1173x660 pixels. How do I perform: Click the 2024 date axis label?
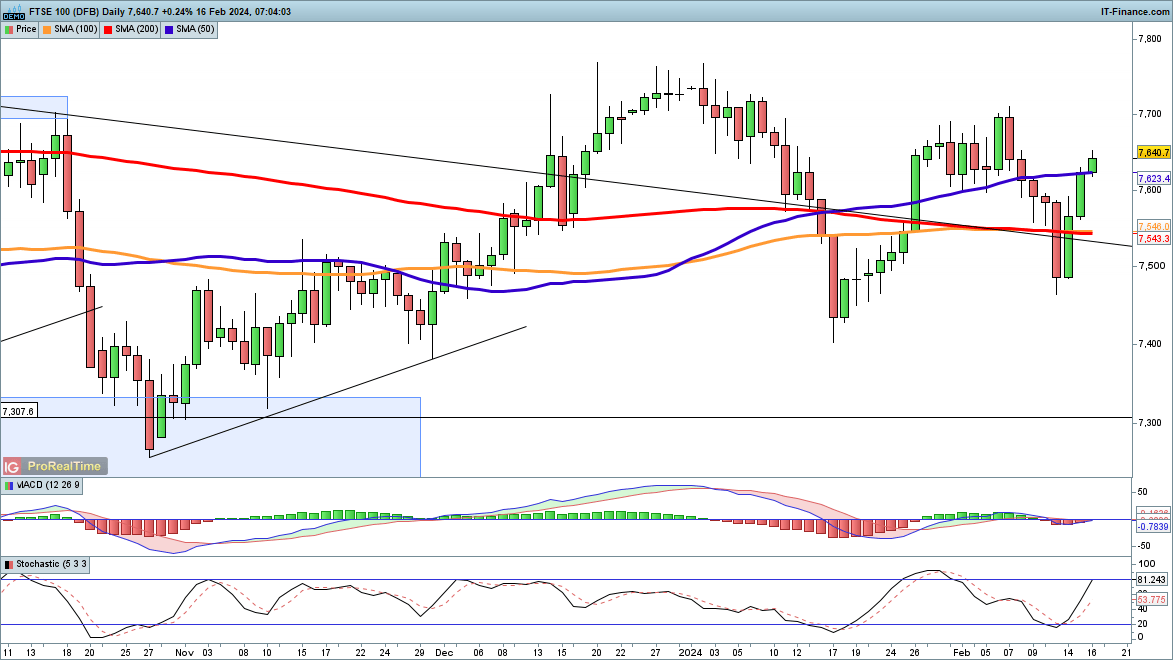[x=690, y=653]
